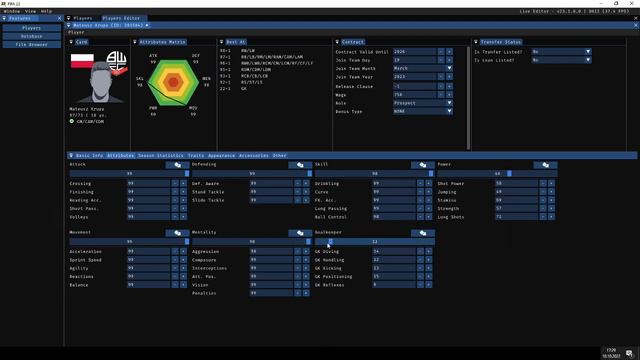Click the Contract panel vertical scrollbar
640x360 pixels.
click(x=468, y=98)
